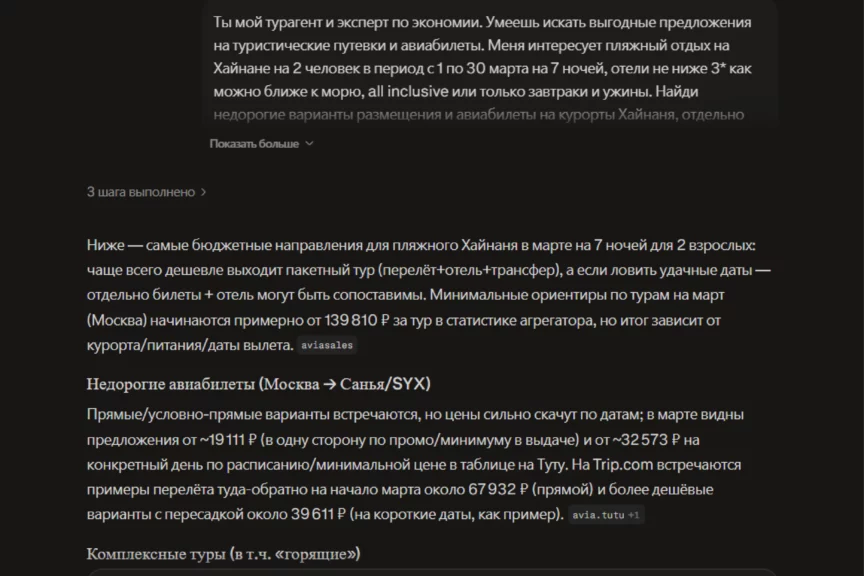The image size is (864, 576).
Task: Expand message with the Показать больше chevron
Action: (x=309, y=144)
